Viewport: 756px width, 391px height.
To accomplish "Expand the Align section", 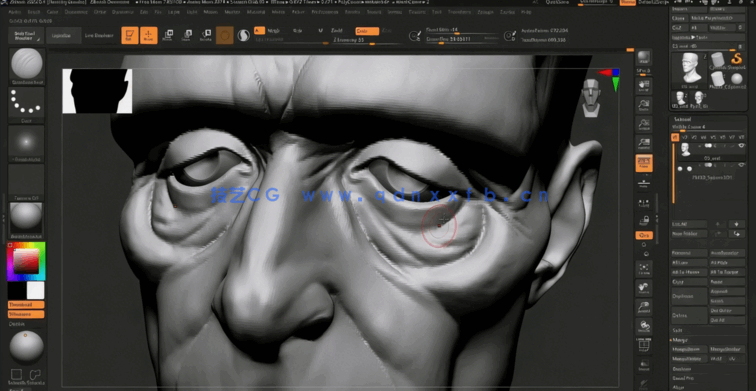I will (678, 387).
